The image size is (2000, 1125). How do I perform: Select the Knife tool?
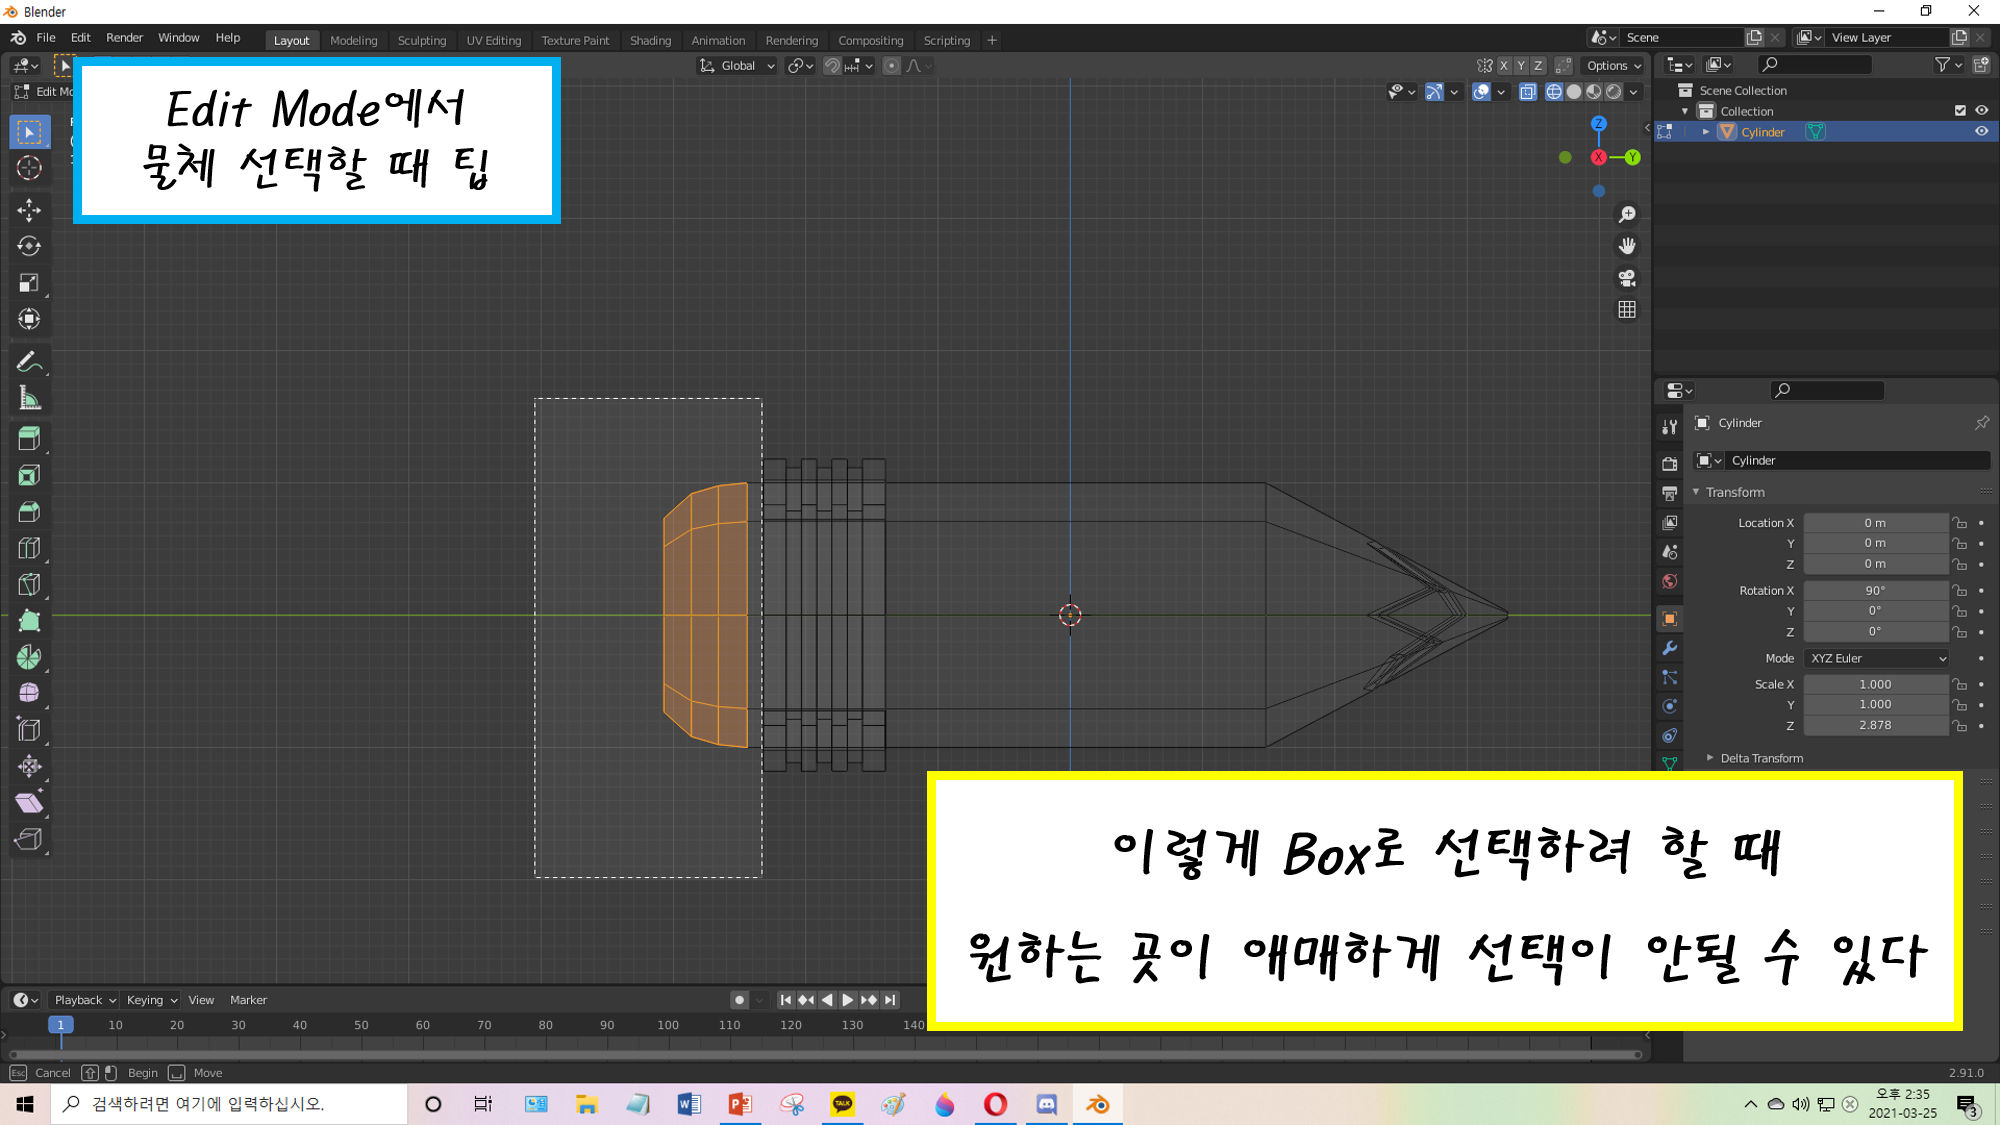(29, 584)
